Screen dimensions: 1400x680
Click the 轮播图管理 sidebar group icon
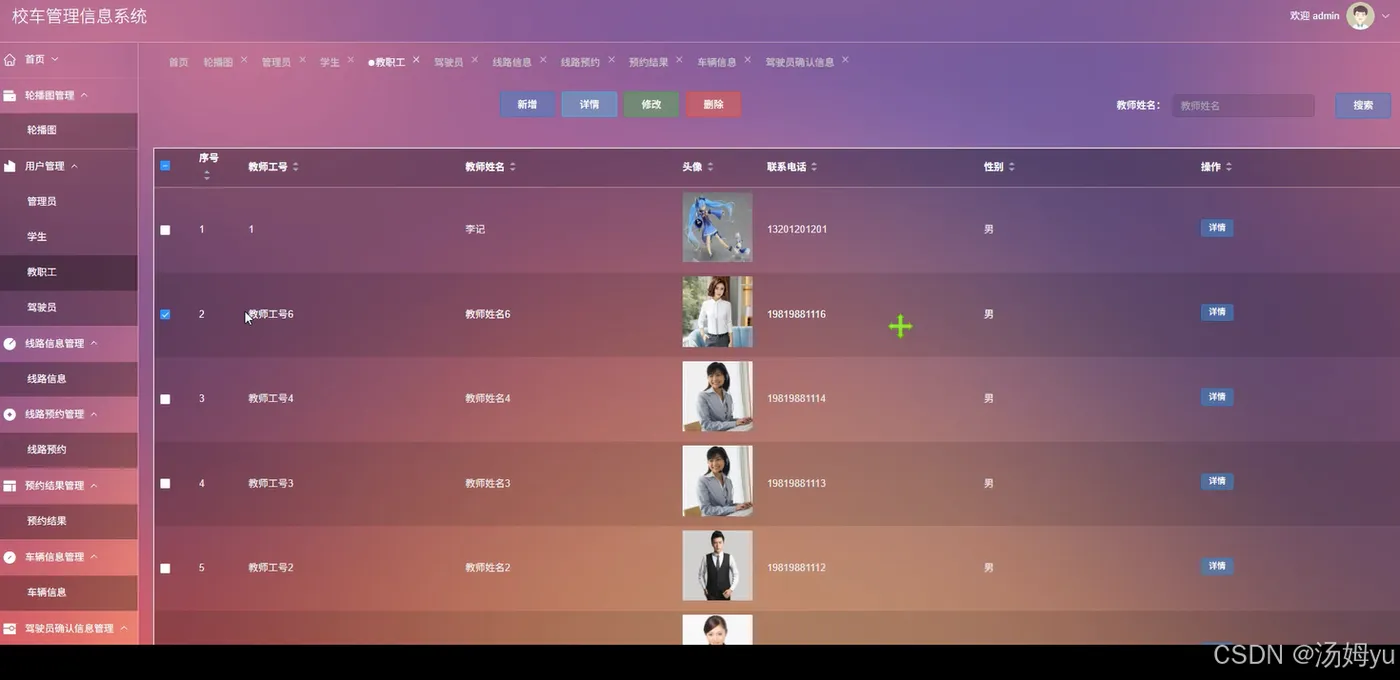10,96
